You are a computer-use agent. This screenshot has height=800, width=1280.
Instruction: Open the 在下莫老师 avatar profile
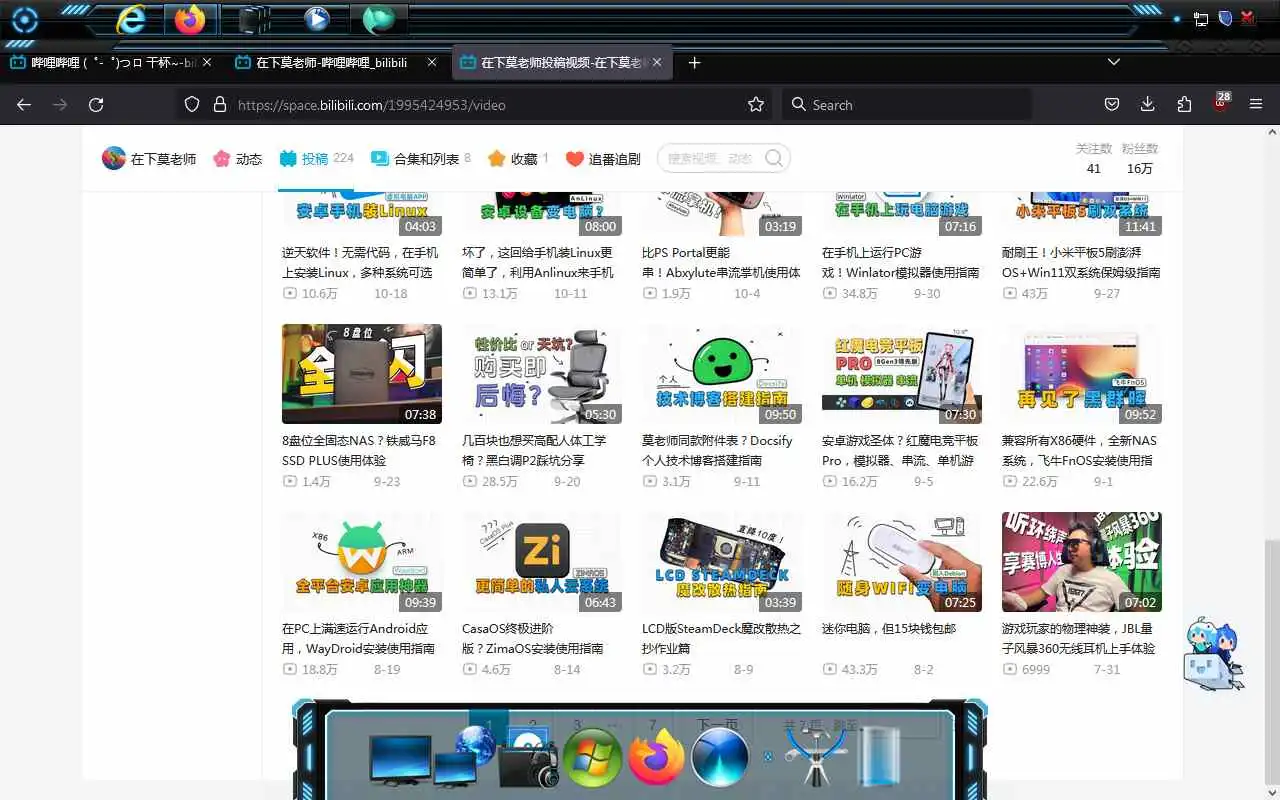114,158
